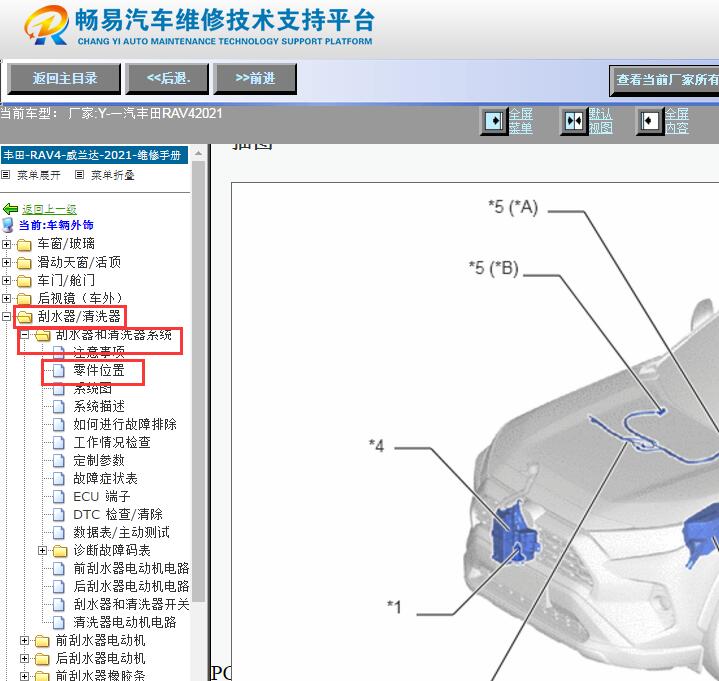The width and height of the screenshot is (719, 681).
Task: Click 当前:车辆外饰 heading icon
Action: point(7,225)
